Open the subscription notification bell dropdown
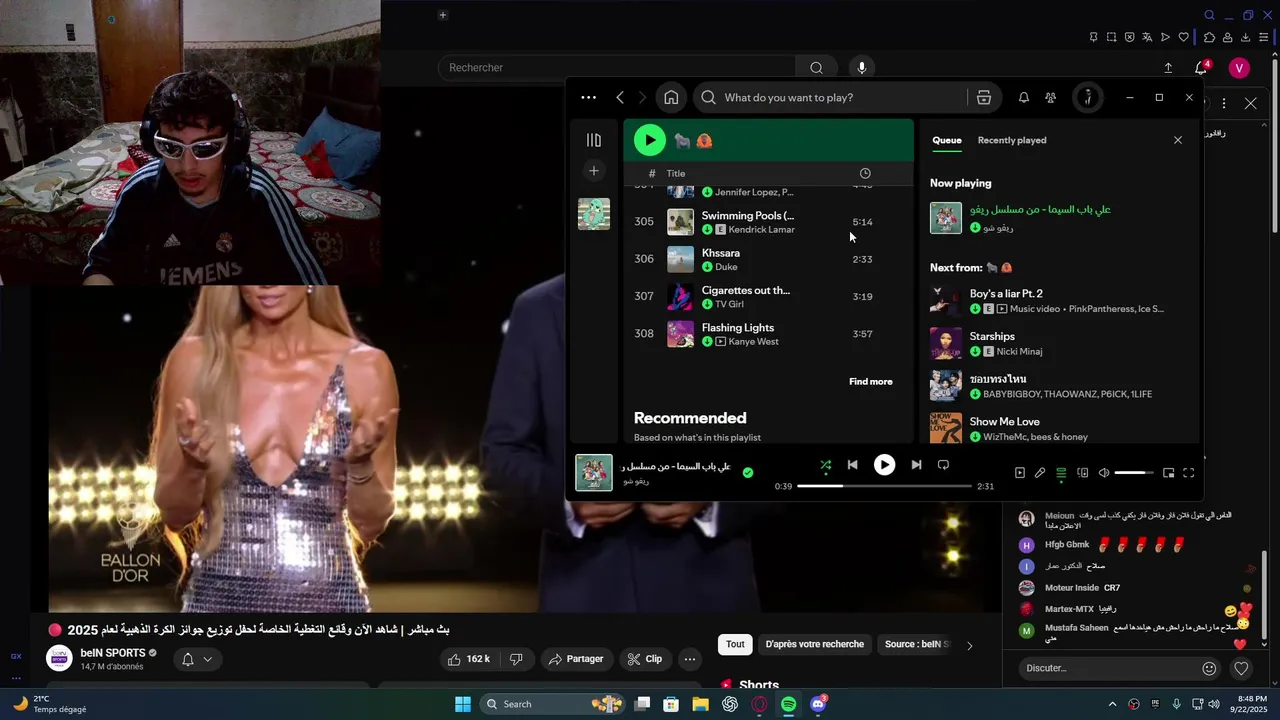 point(197,659)
